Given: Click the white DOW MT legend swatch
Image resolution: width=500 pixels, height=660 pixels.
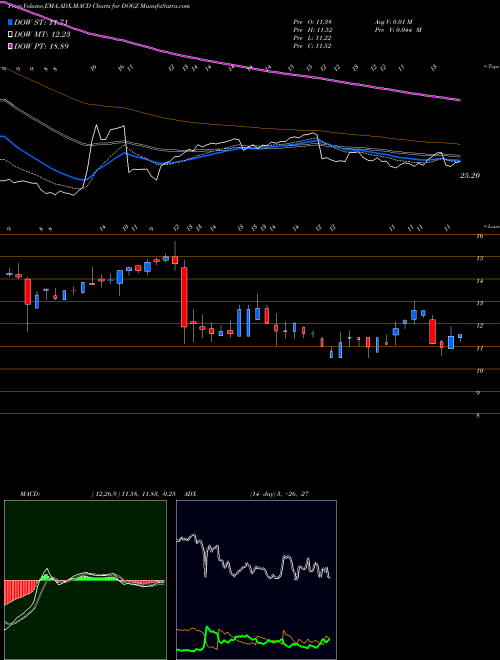Looking at the screenshot, I should coord(11,35).
